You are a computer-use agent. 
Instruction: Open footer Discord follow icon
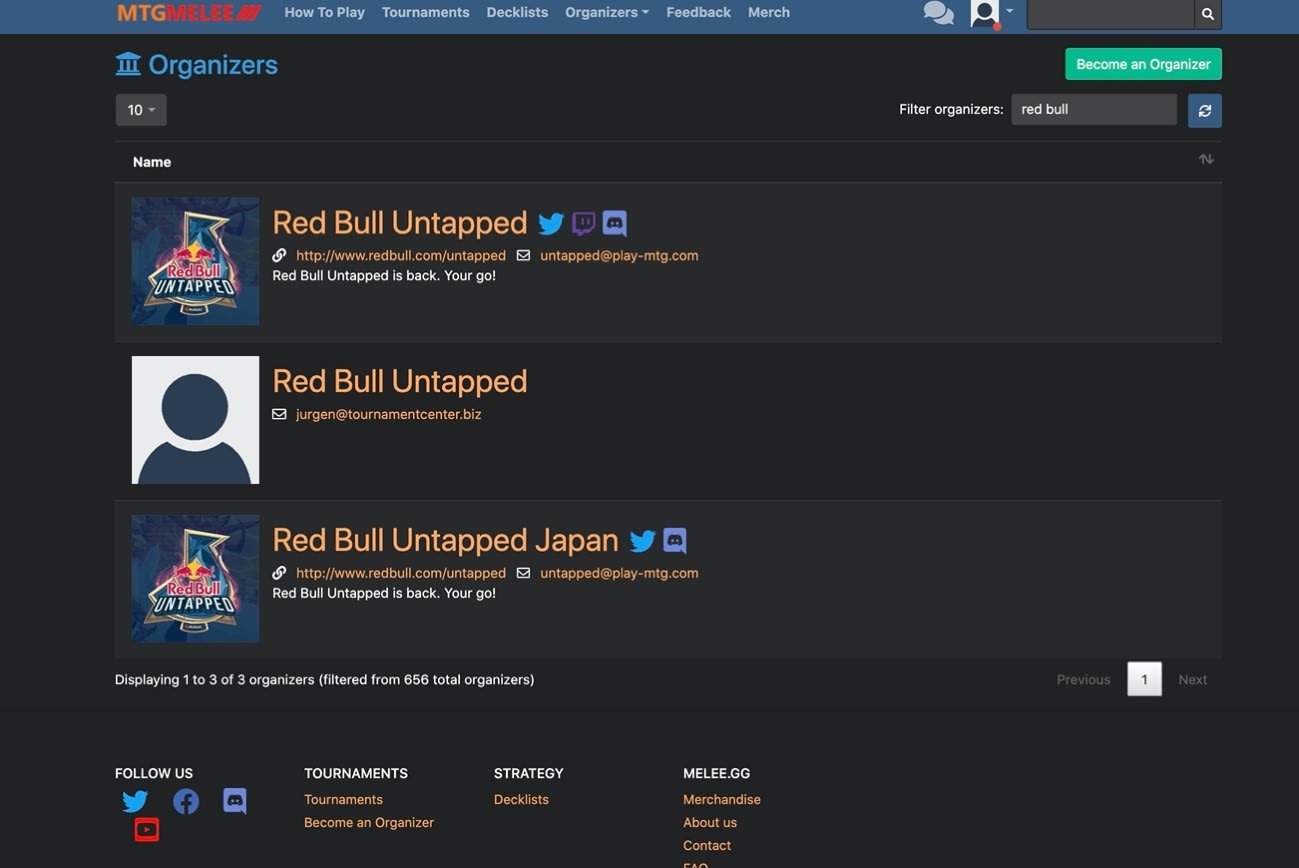pyautogui.click(x=235, y=801)
